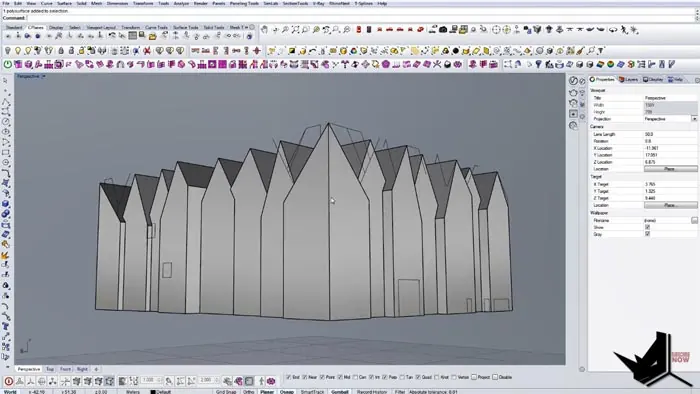700x394 pixels.
Task: Toggle the End osnap checkbox
Action: pos(288,377)
